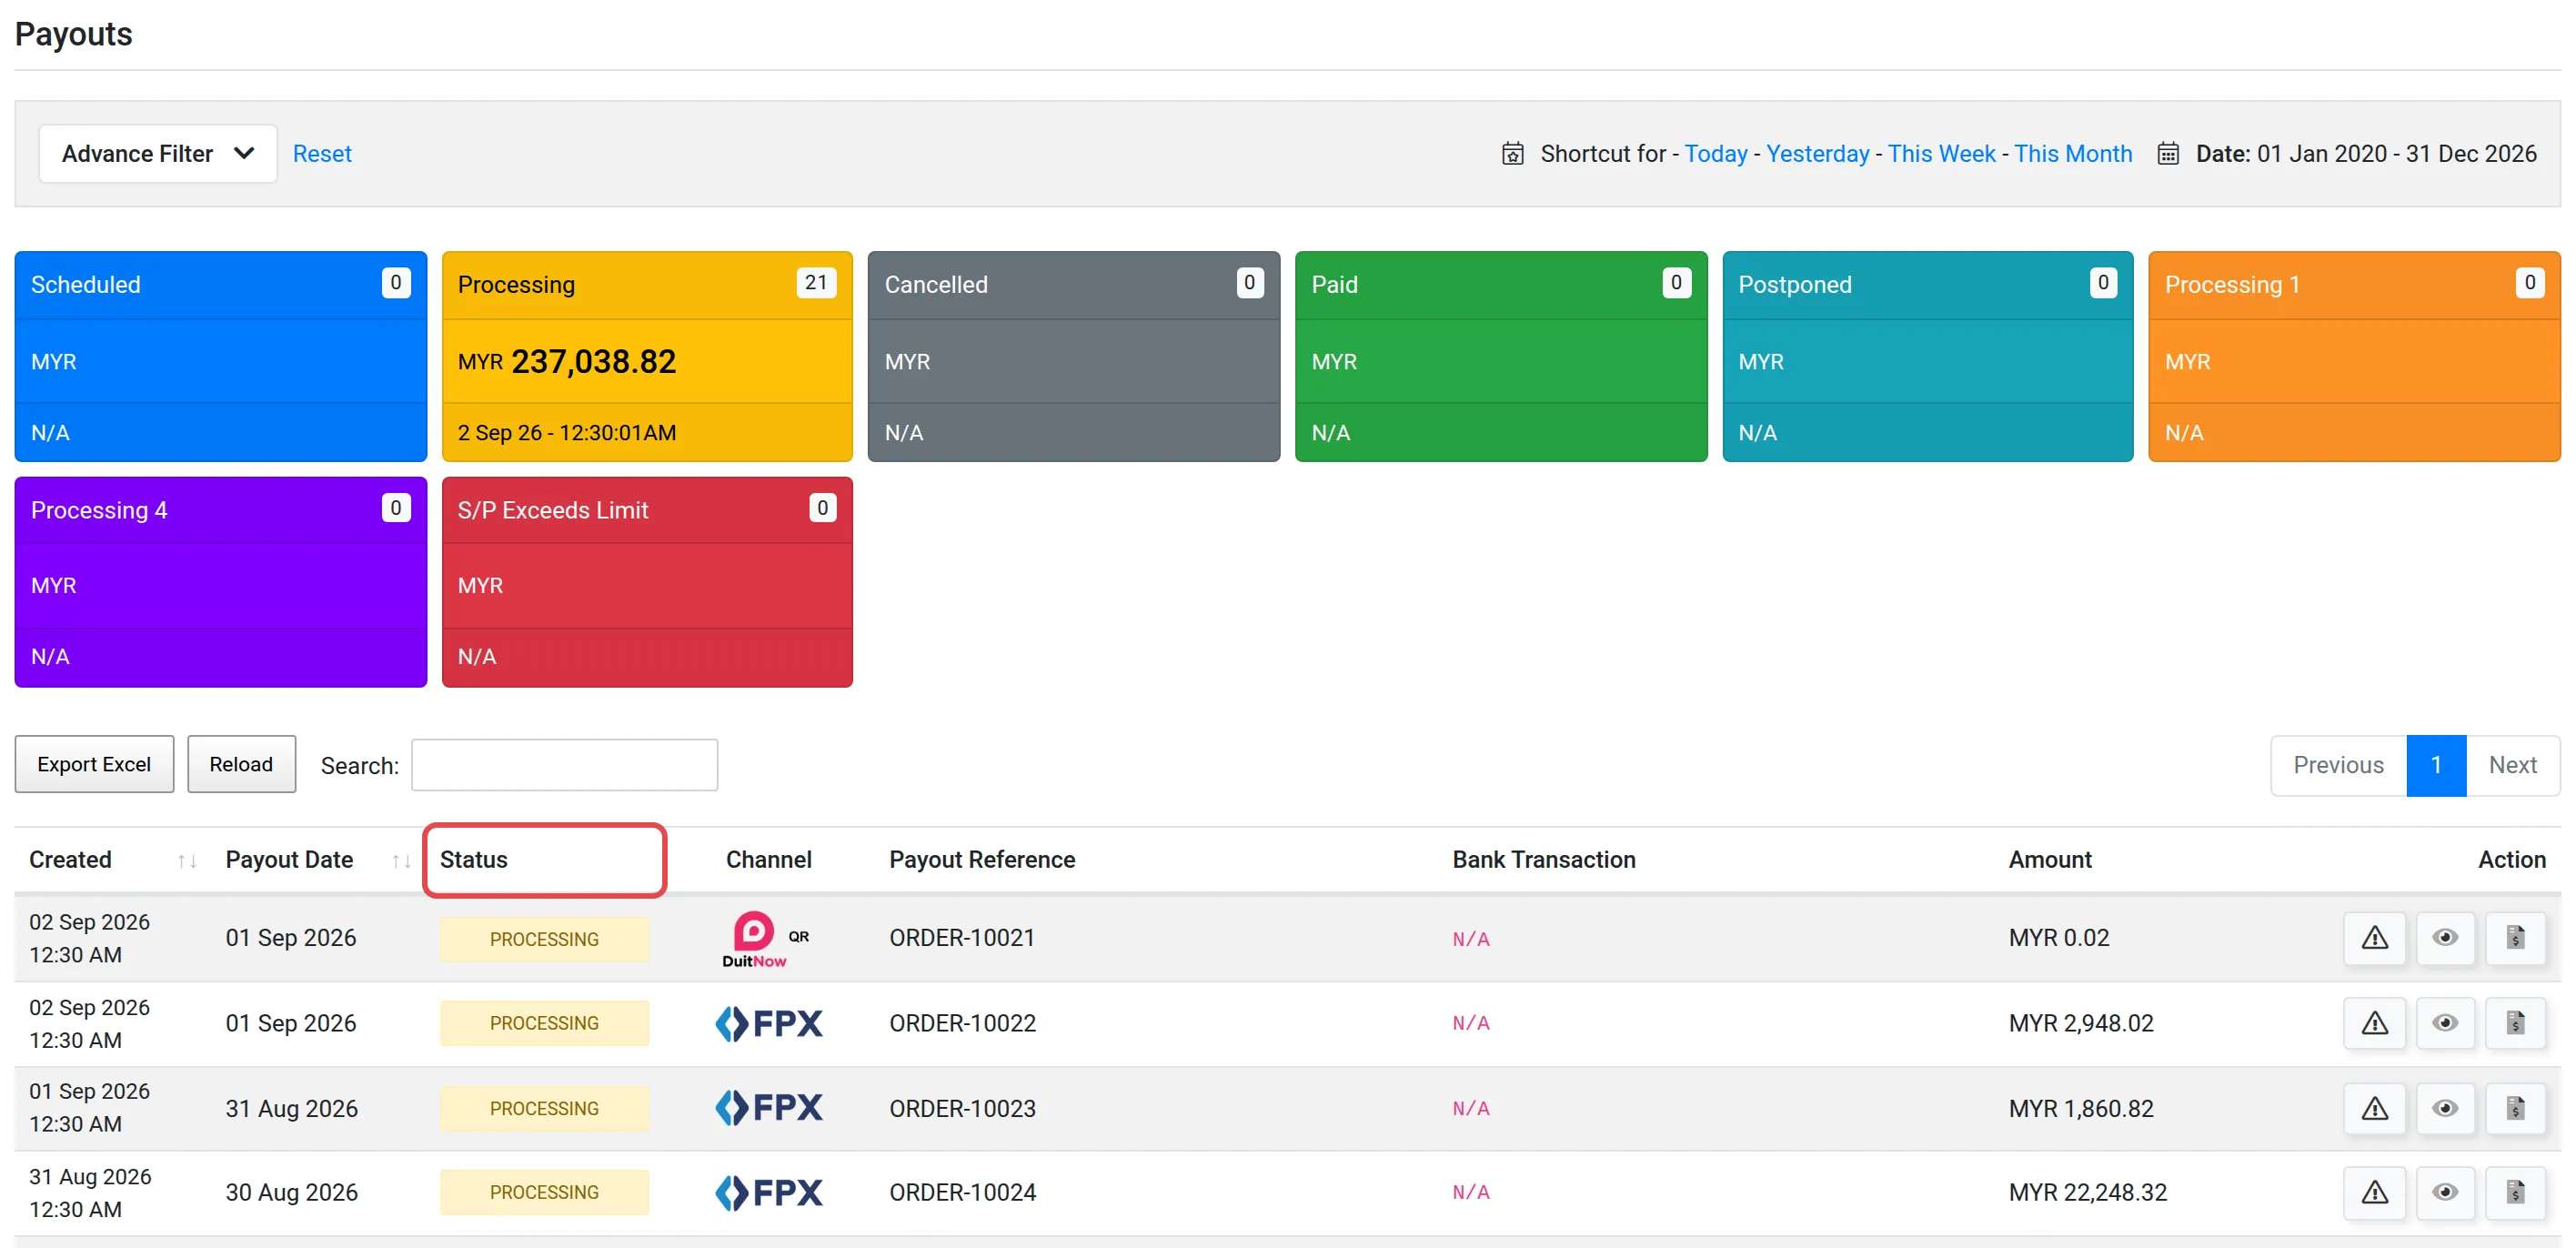Filter by S/P Exceeds Limit card

(647, 582)
